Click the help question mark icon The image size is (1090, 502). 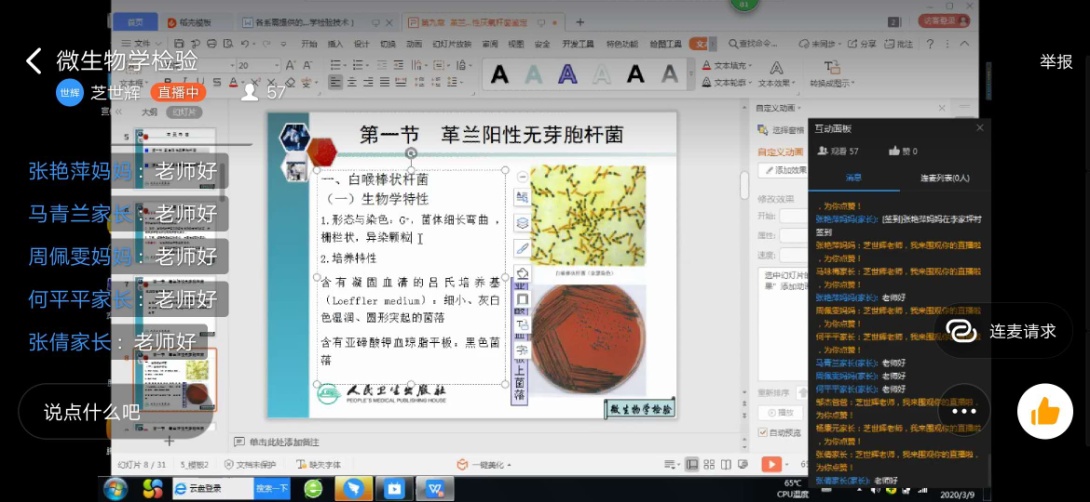coord(930,43)
